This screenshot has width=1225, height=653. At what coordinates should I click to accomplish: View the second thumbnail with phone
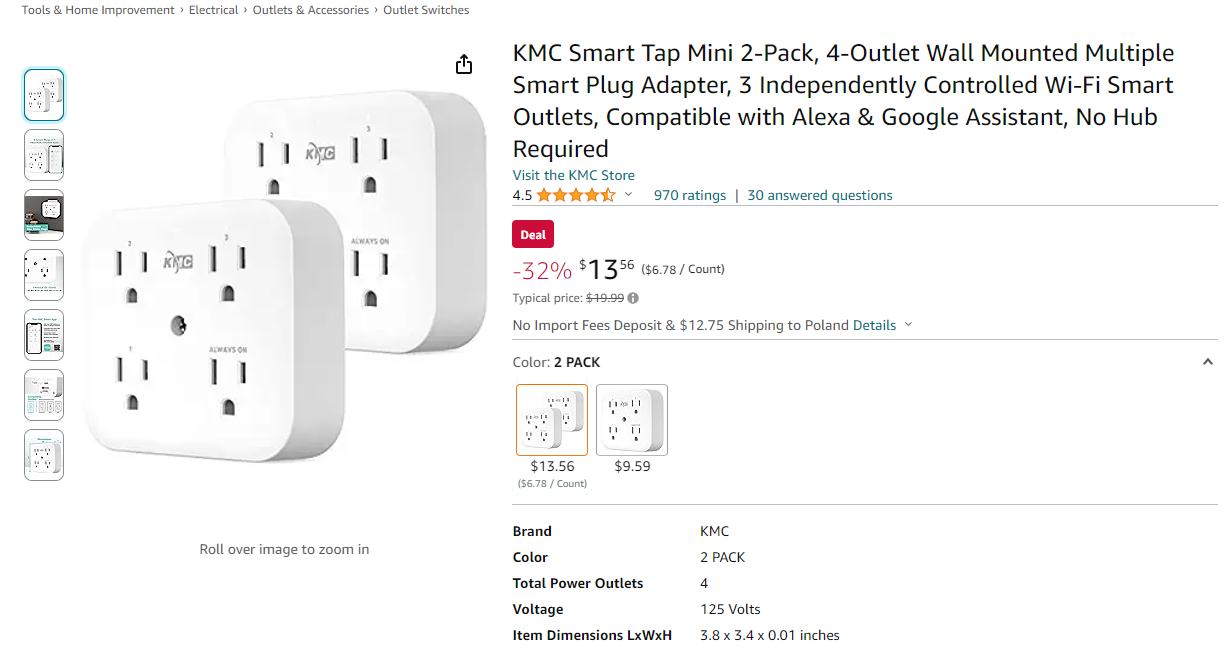pos(44,155)
